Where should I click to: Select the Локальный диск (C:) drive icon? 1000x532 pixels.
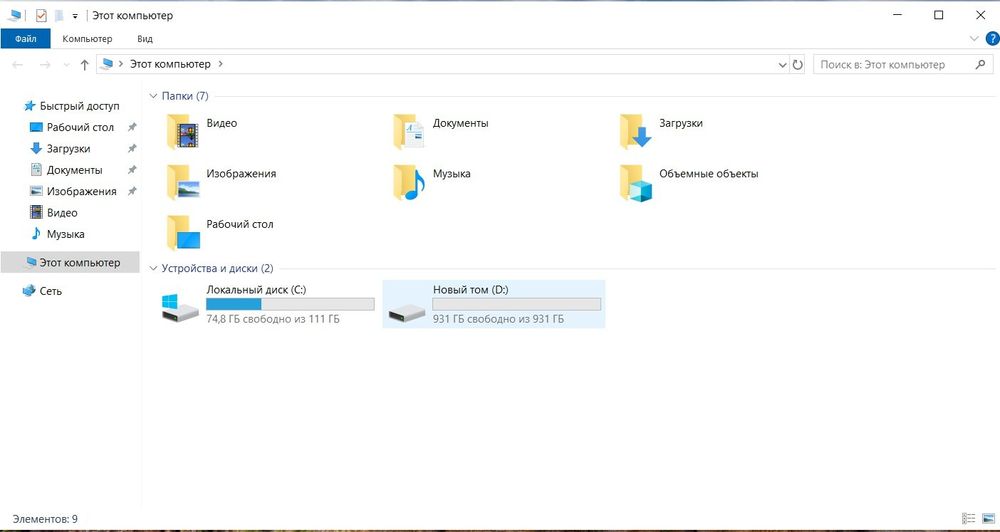point(180,306)
